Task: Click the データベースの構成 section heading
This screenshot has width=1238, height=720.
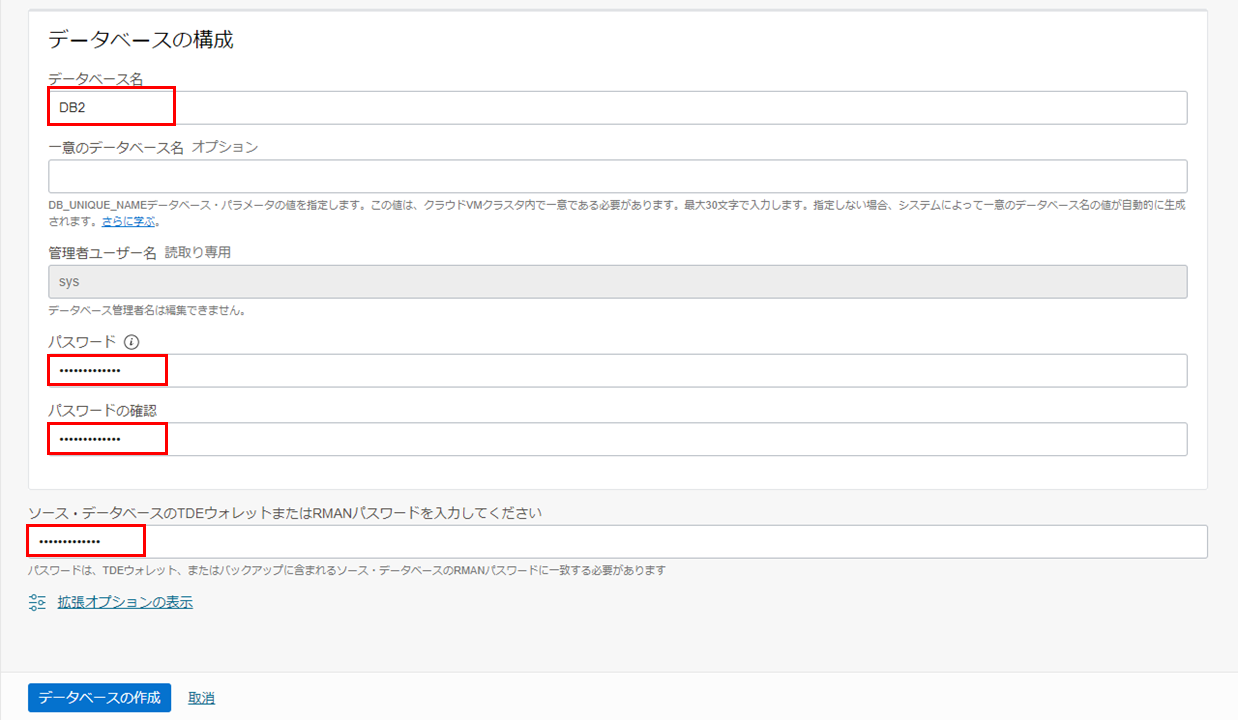Action: click(140, 40)
